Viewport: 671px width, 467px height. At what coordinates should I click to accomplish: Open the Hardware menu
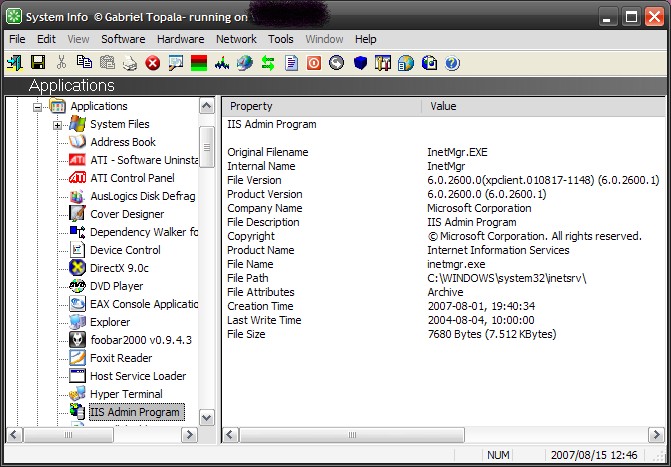(181, 39)
